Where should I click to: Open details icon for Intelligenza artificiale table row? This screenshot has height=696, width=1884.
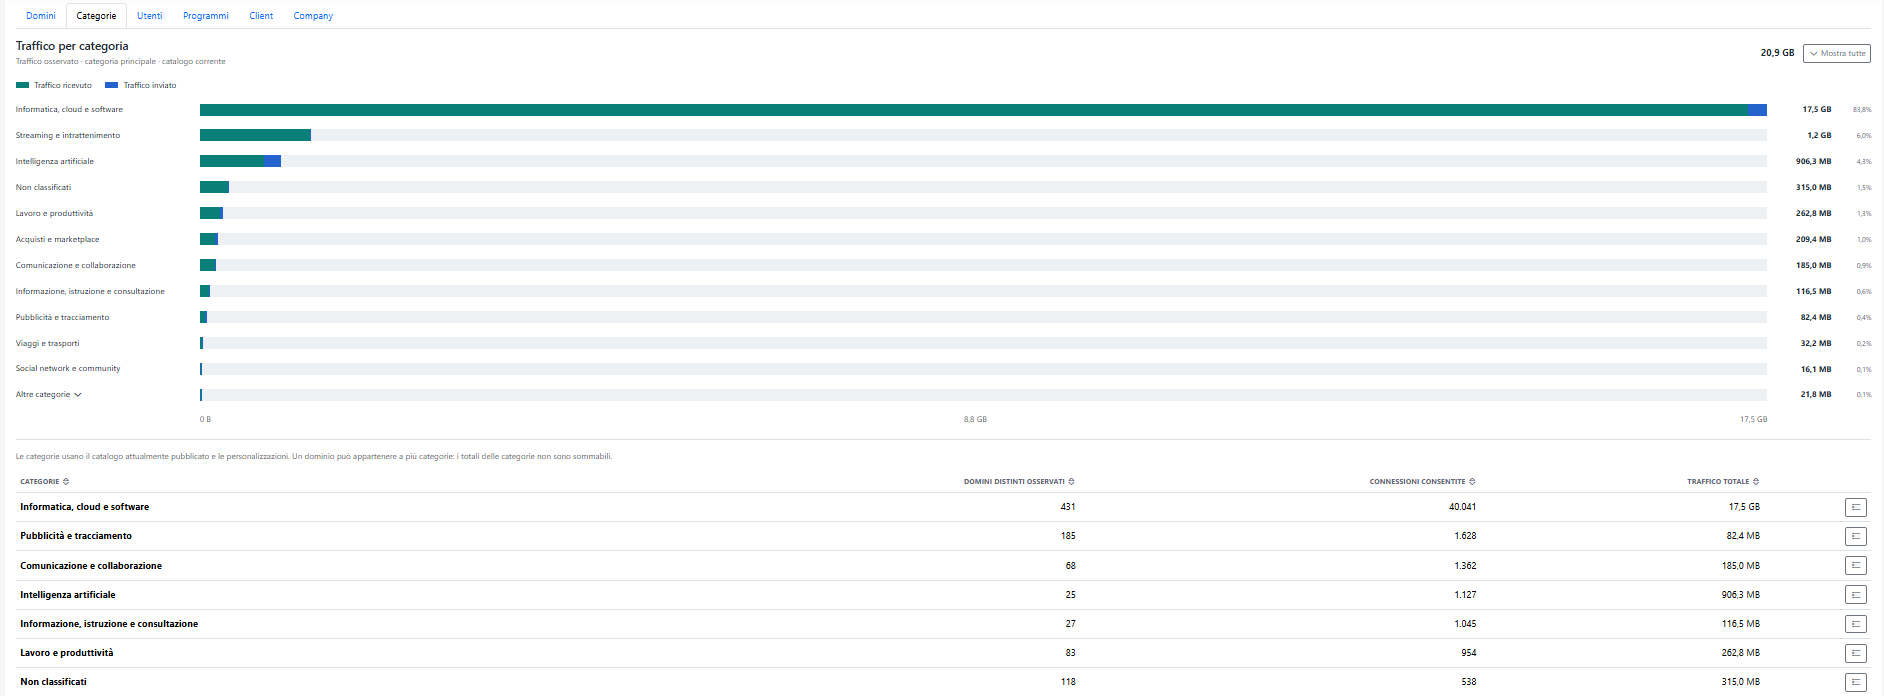pyautogui.click(x=1855, y=594)
